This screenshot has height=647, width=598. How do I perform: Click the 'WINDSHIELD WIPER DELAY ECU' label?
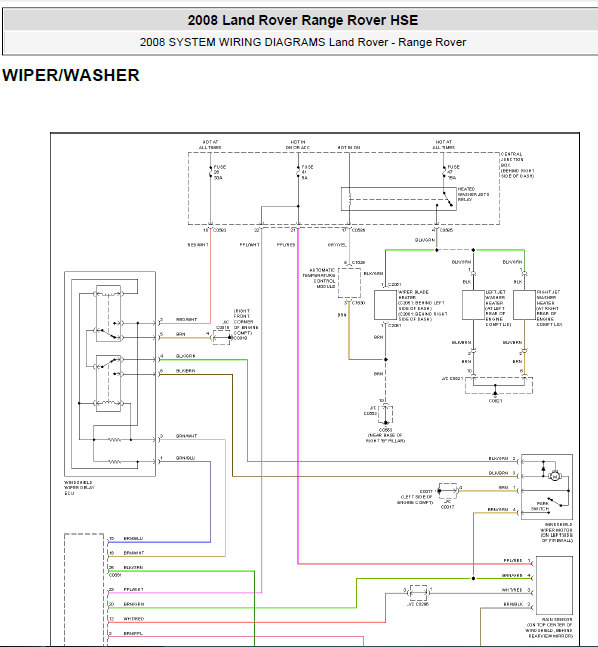pyautogui.click(x=79, y=487)
